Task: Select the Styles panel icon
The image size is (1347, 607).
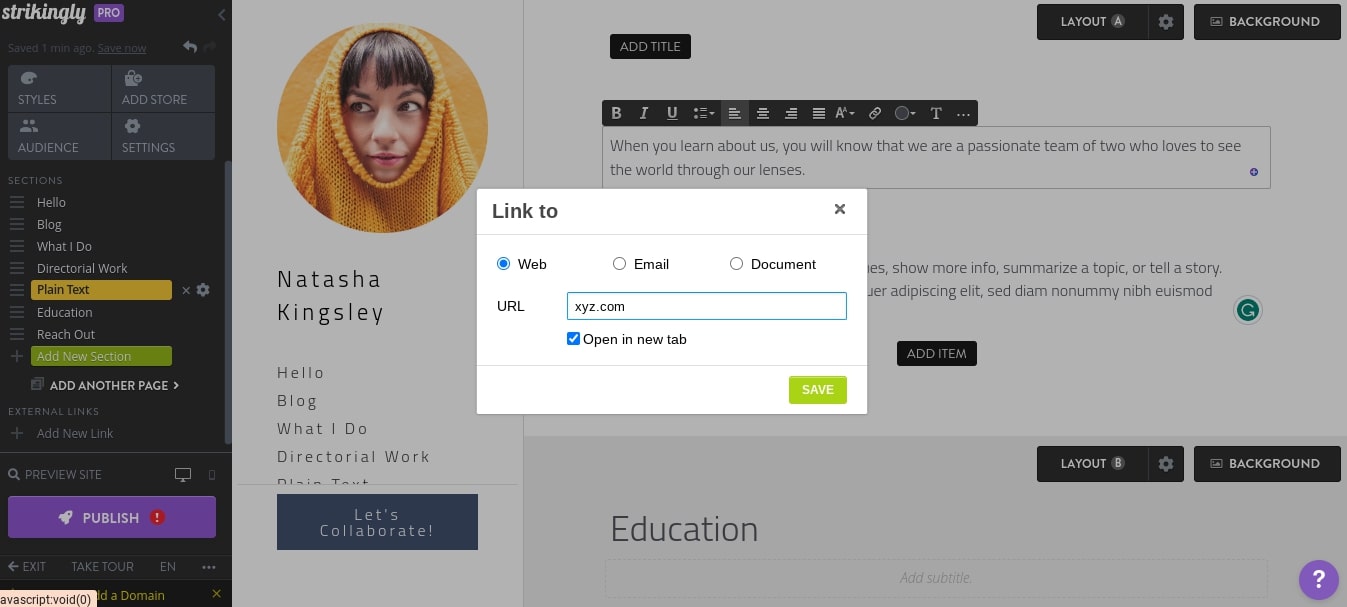Action: pos(29,78)
